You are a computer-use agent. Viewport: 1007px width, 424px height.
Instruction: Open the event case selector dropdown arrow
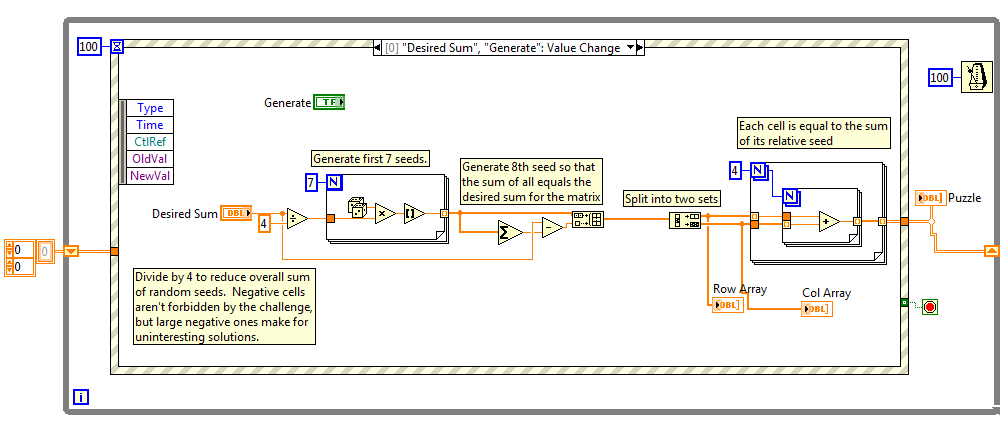630,48
